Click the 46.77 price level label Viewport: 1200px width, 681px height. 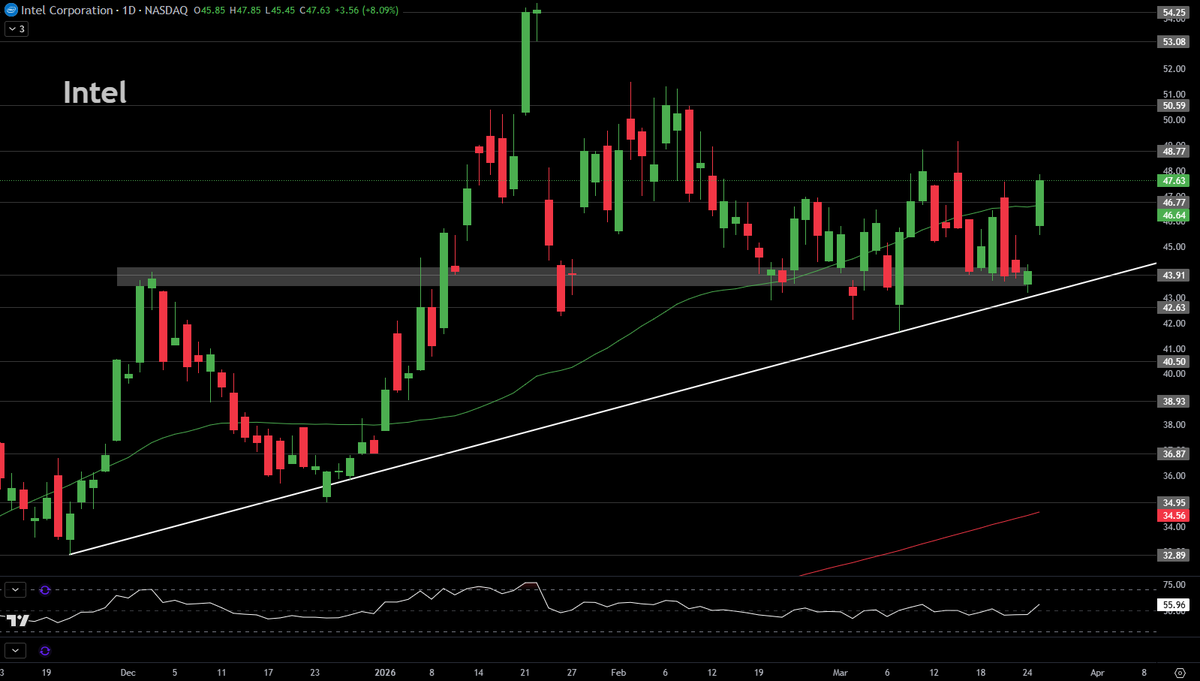[1173, 202]
